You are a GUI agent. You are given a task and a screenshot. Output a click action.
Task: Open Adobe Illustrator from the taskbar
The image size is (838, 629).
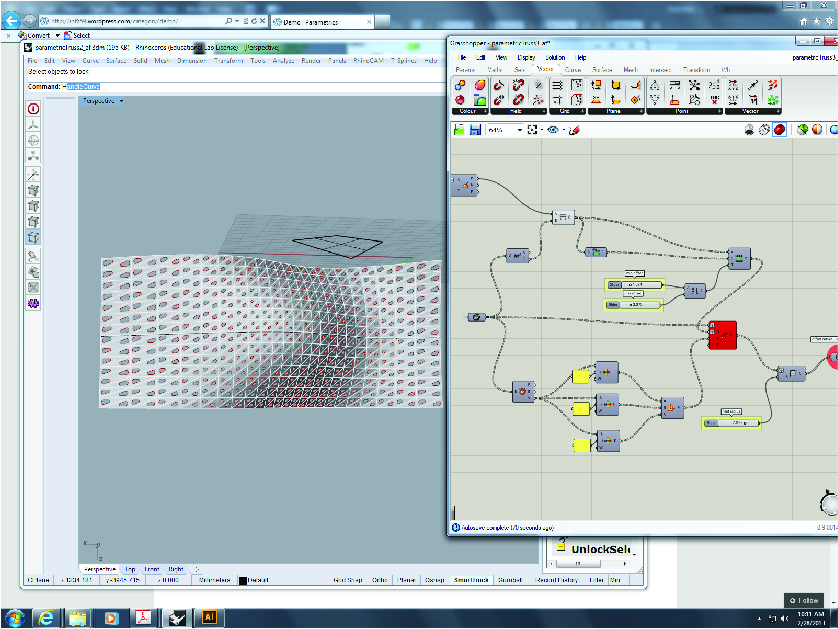pyautogui.click(x=209, y=617)
